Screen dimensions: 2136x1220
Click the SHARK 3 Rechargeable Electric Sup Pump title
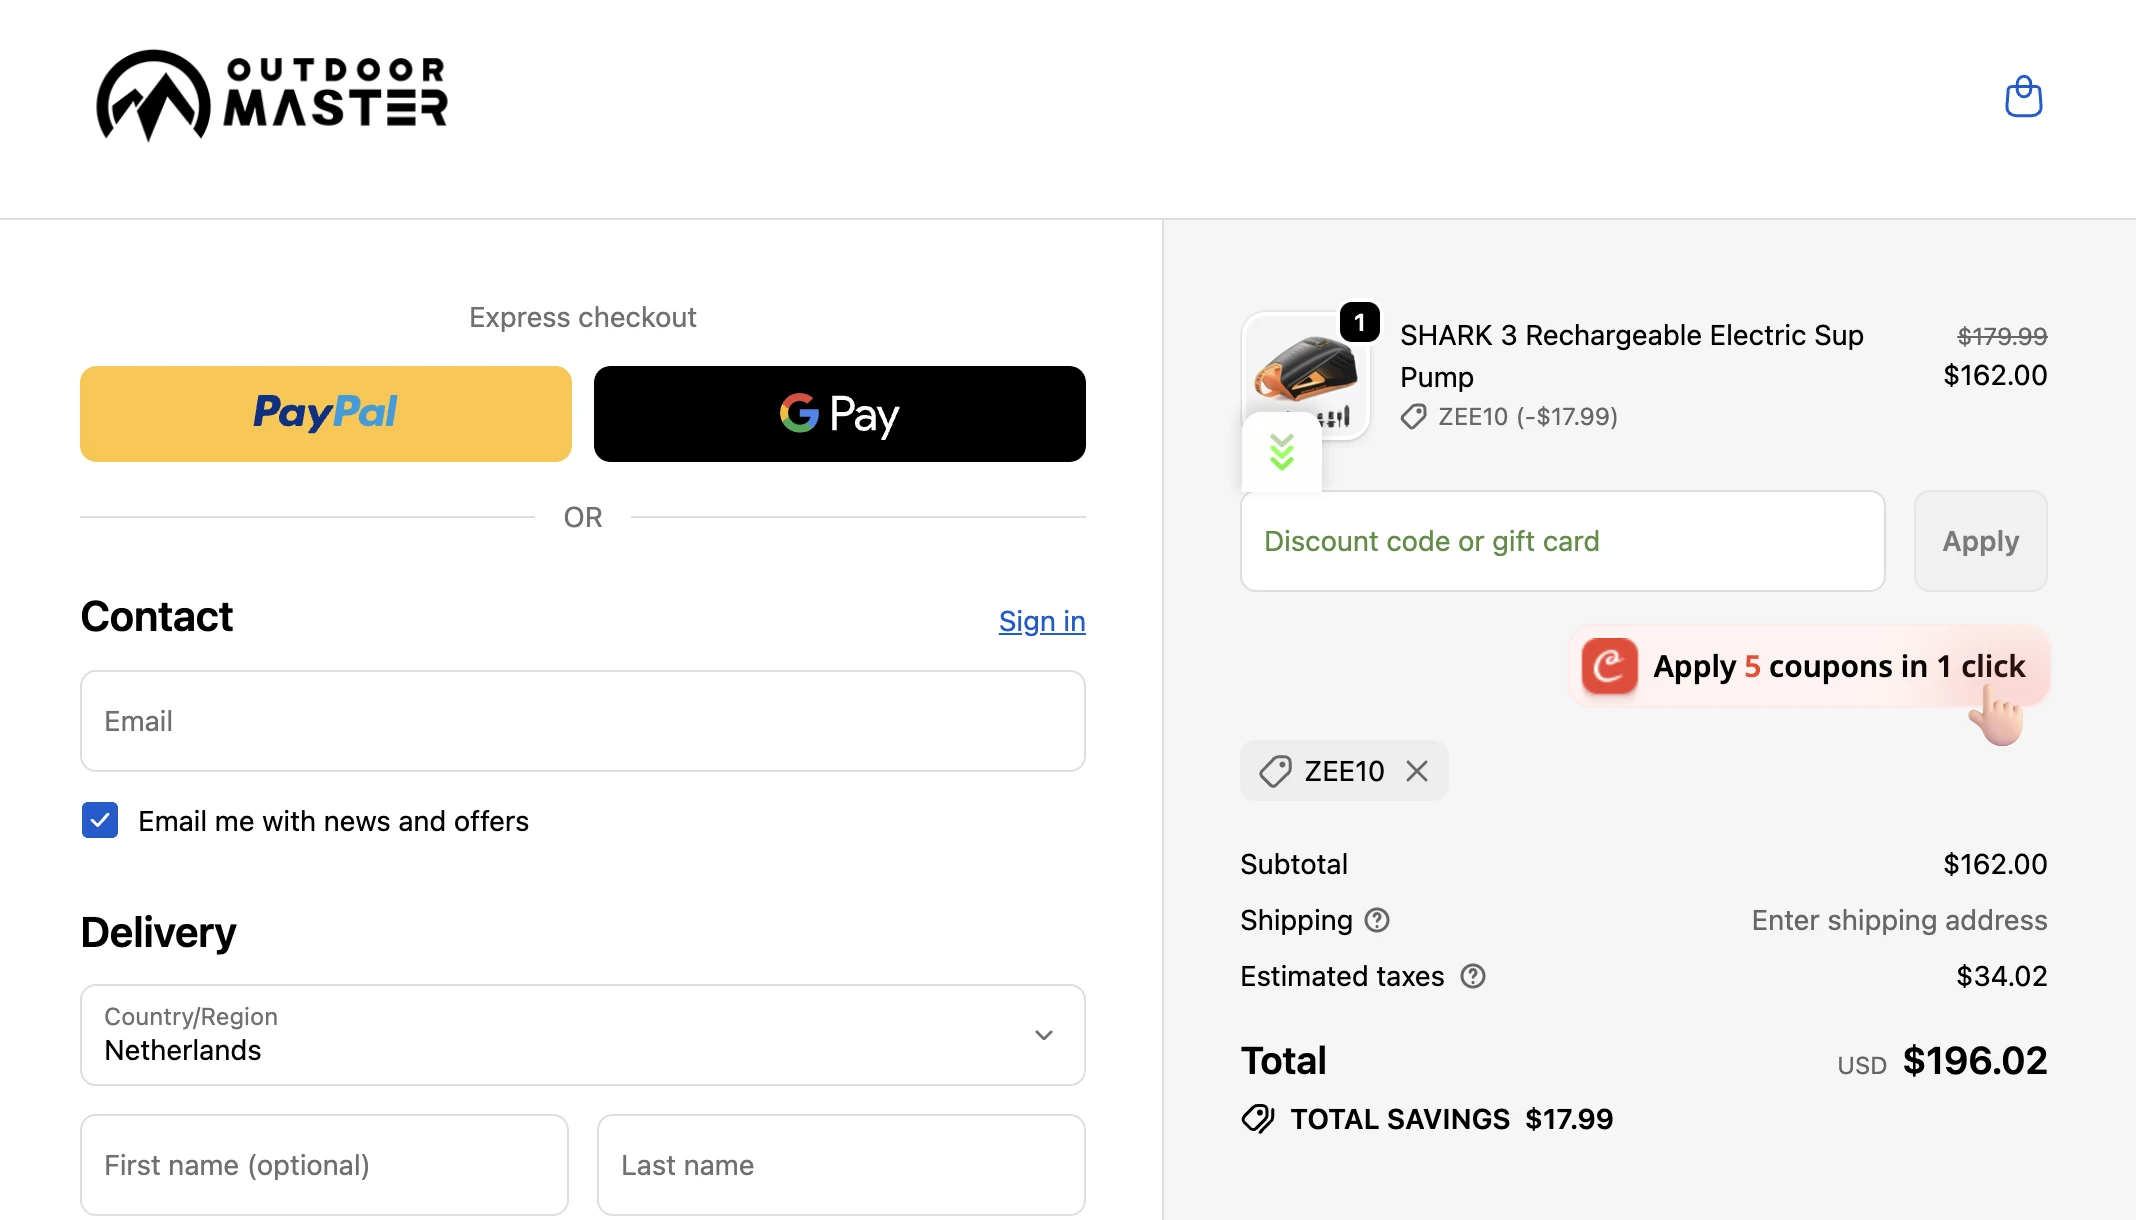pyautogui.click(x=1631, y=356)
